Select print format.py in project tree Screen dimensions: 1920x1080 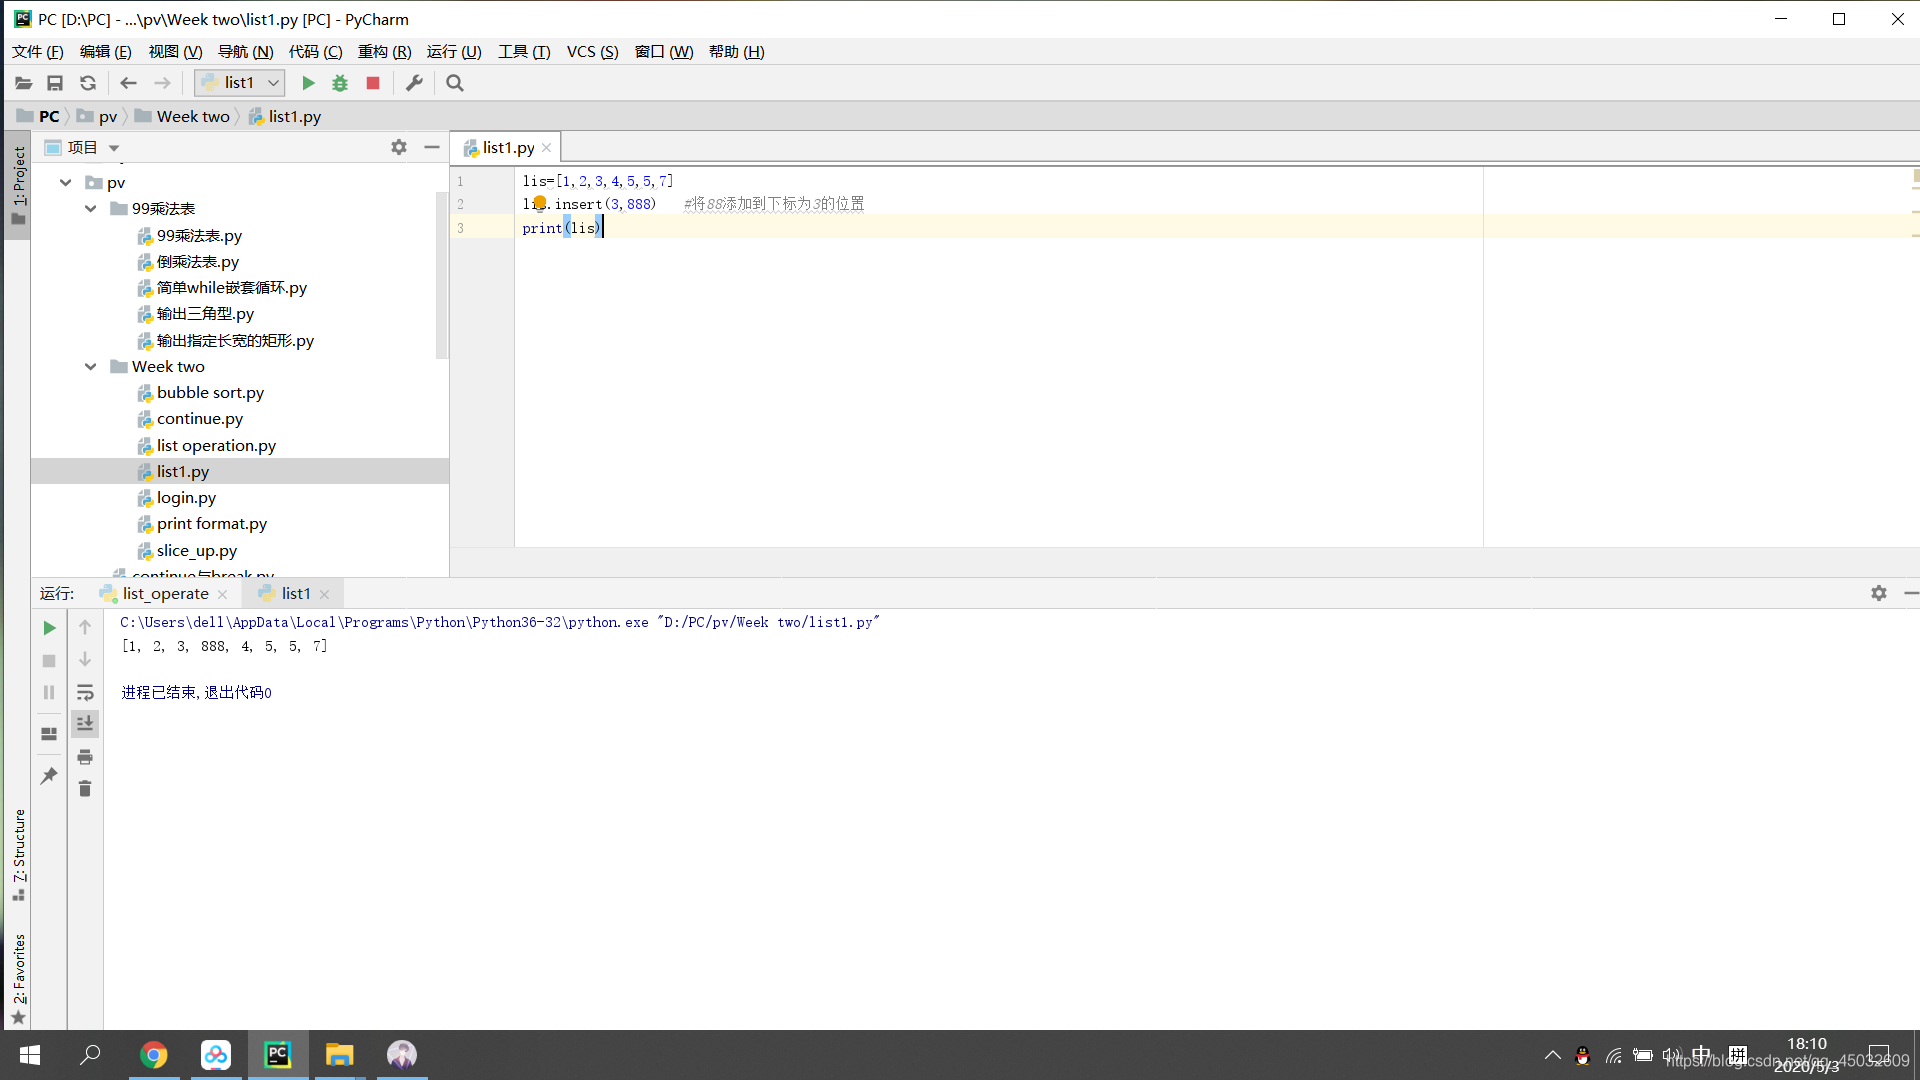click(212, 524)
